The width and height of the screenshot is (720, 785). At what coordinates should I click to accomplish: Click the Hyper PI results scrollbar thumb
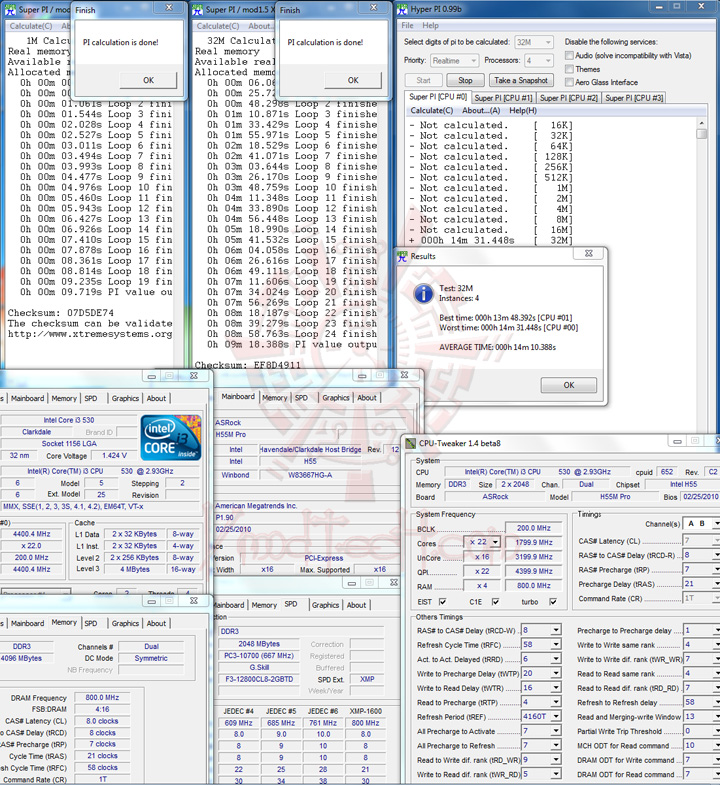701,134
